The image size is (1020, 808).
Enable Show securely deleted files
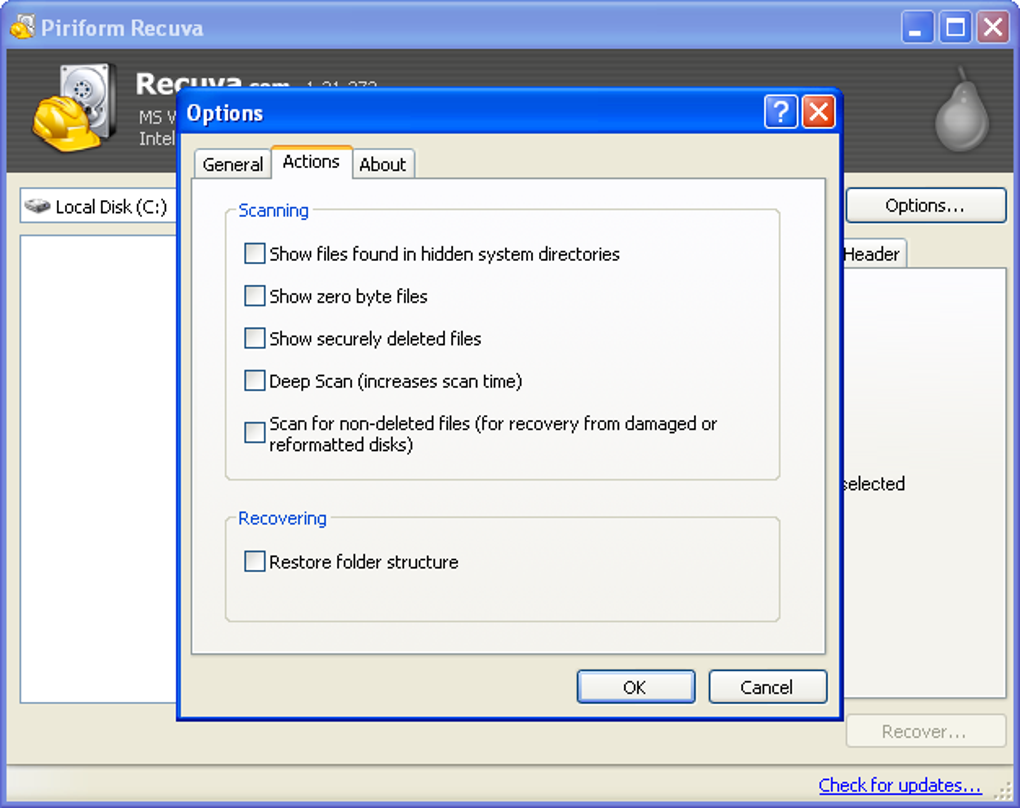coord(254,338)
